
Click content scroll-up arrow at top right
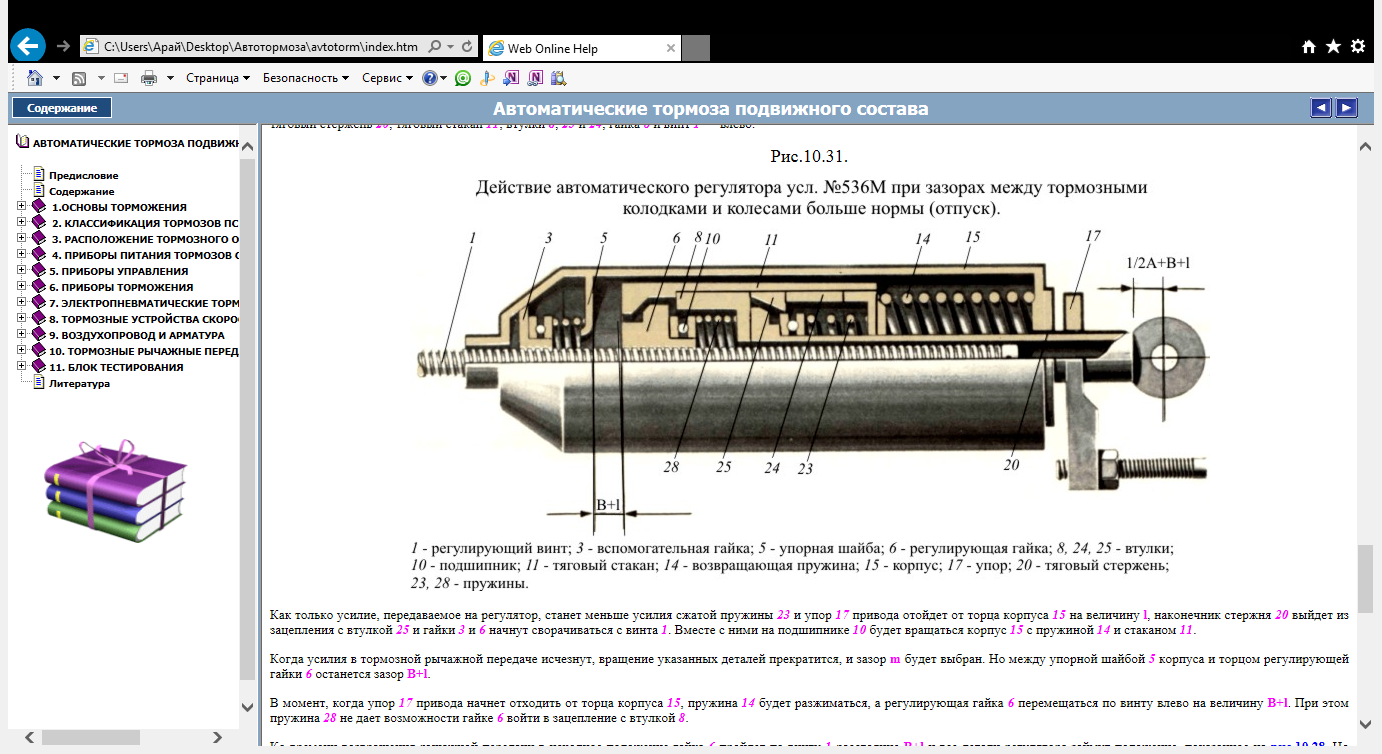tap(1365, 146)
